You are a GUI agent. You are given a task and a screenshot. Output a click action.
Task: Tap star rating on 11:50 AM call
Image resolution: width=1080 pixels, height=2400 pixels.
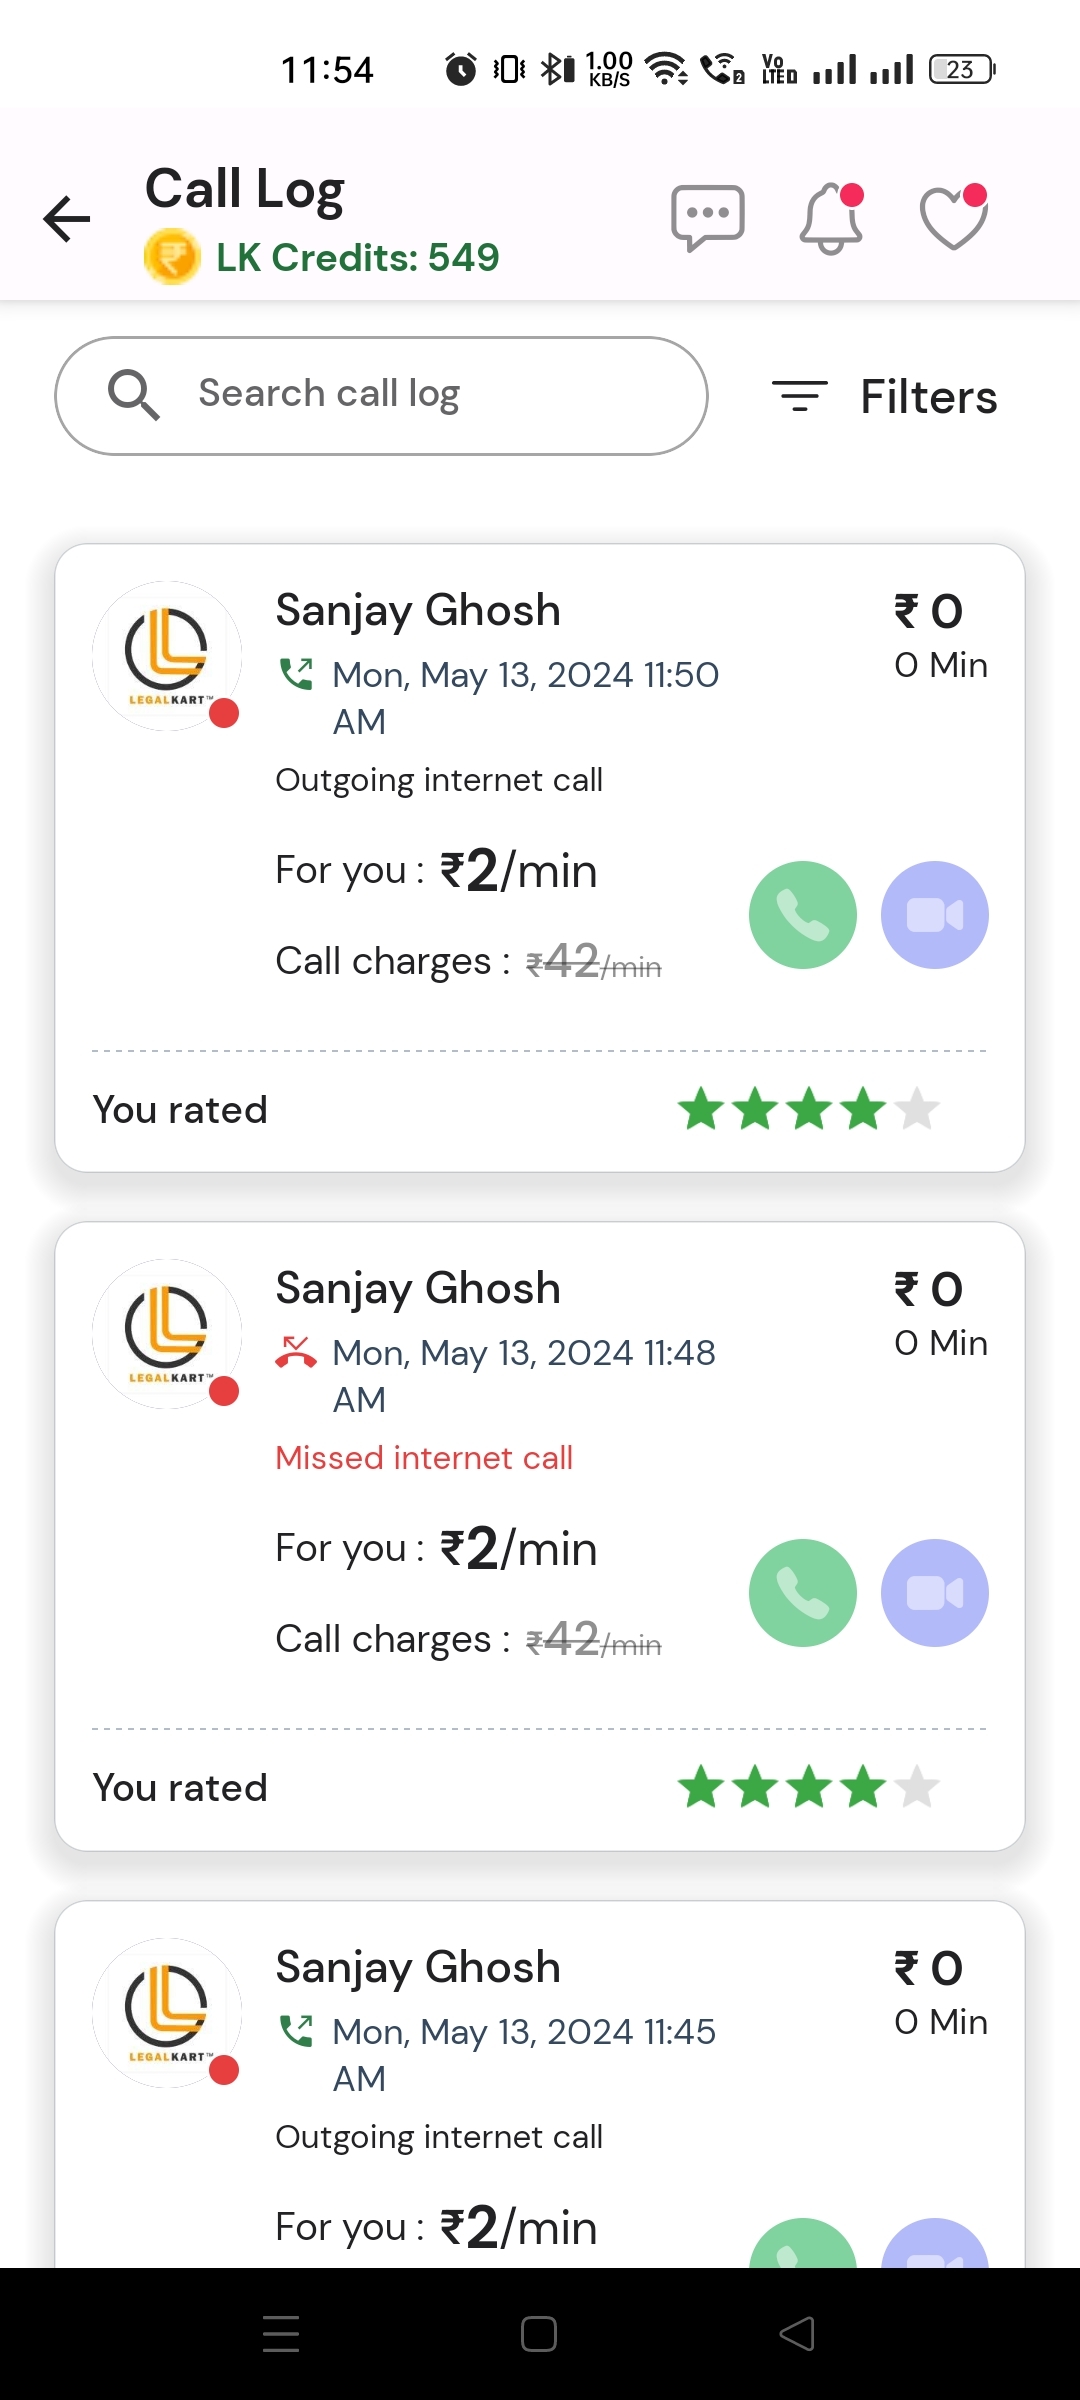(808, 1109)
